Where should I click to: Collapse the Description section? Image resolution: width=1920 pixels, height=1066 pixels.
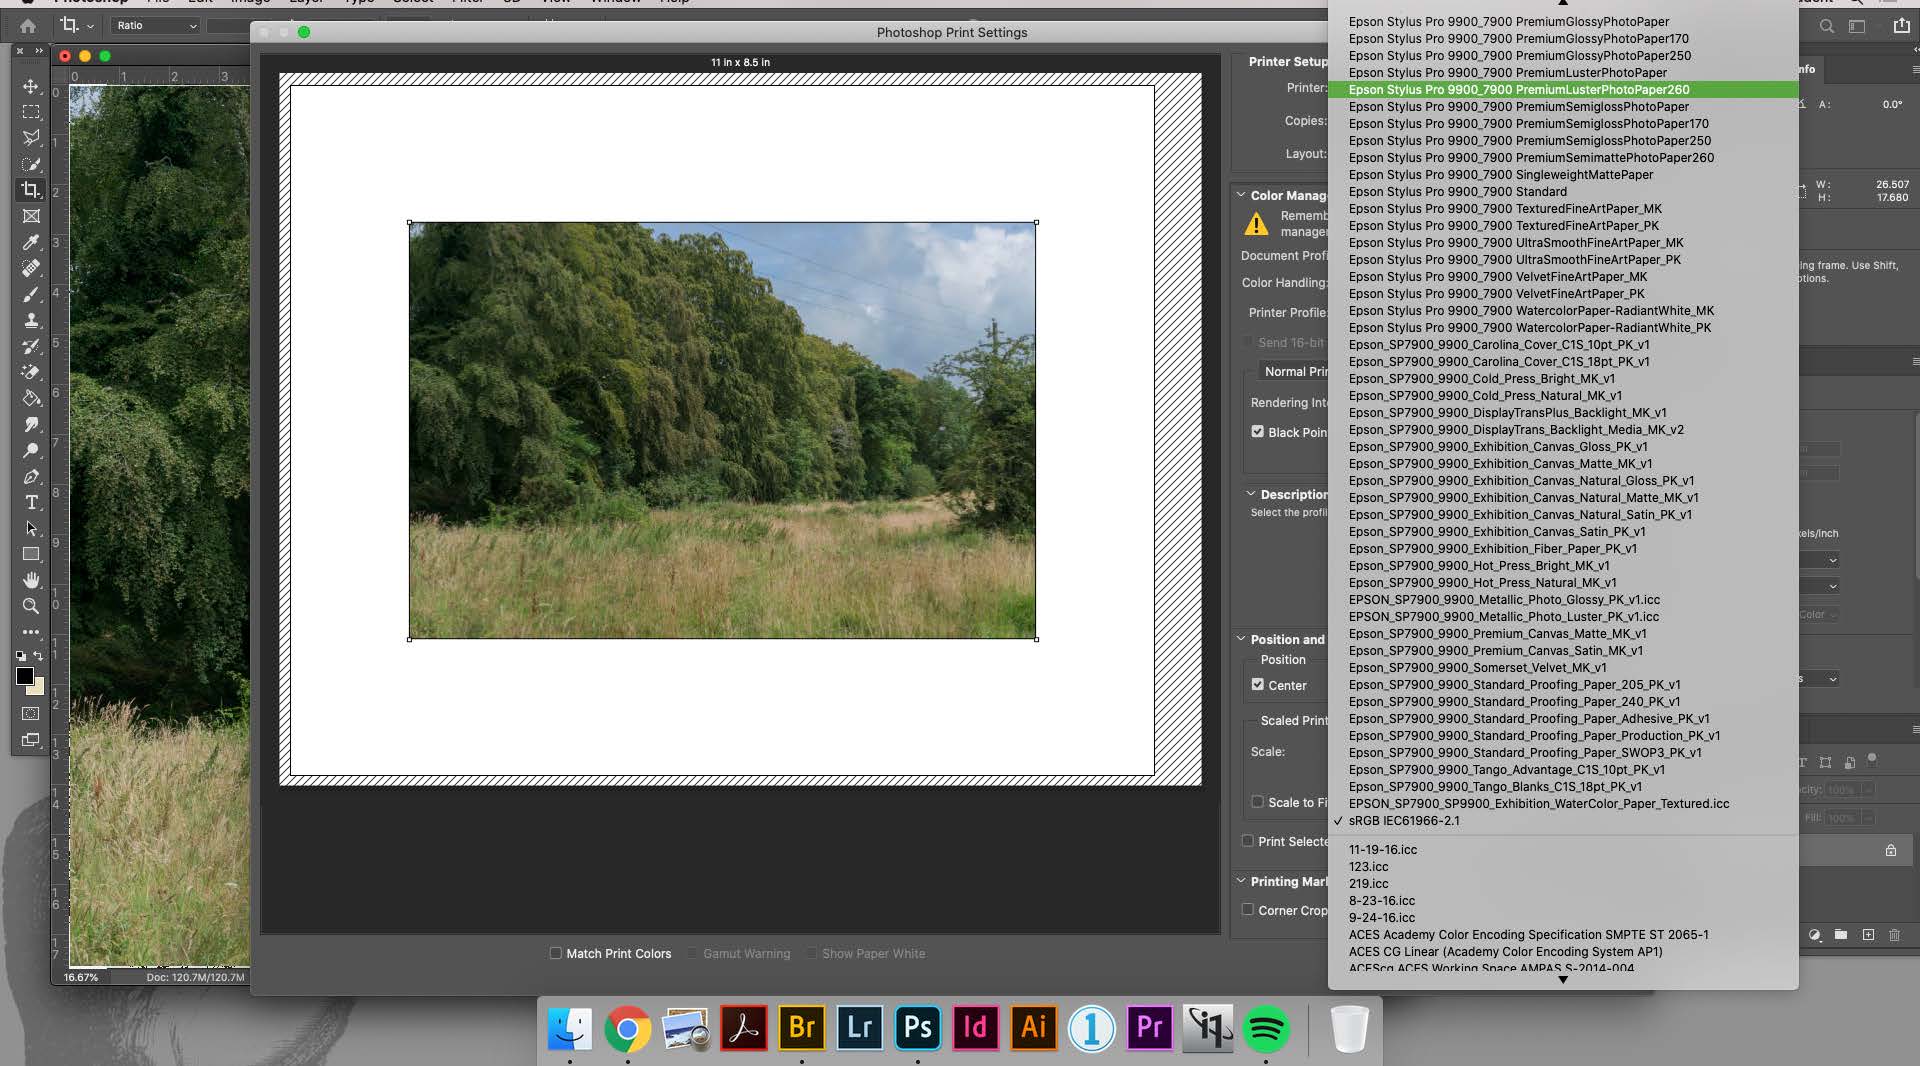click(x=1250, y=493)
